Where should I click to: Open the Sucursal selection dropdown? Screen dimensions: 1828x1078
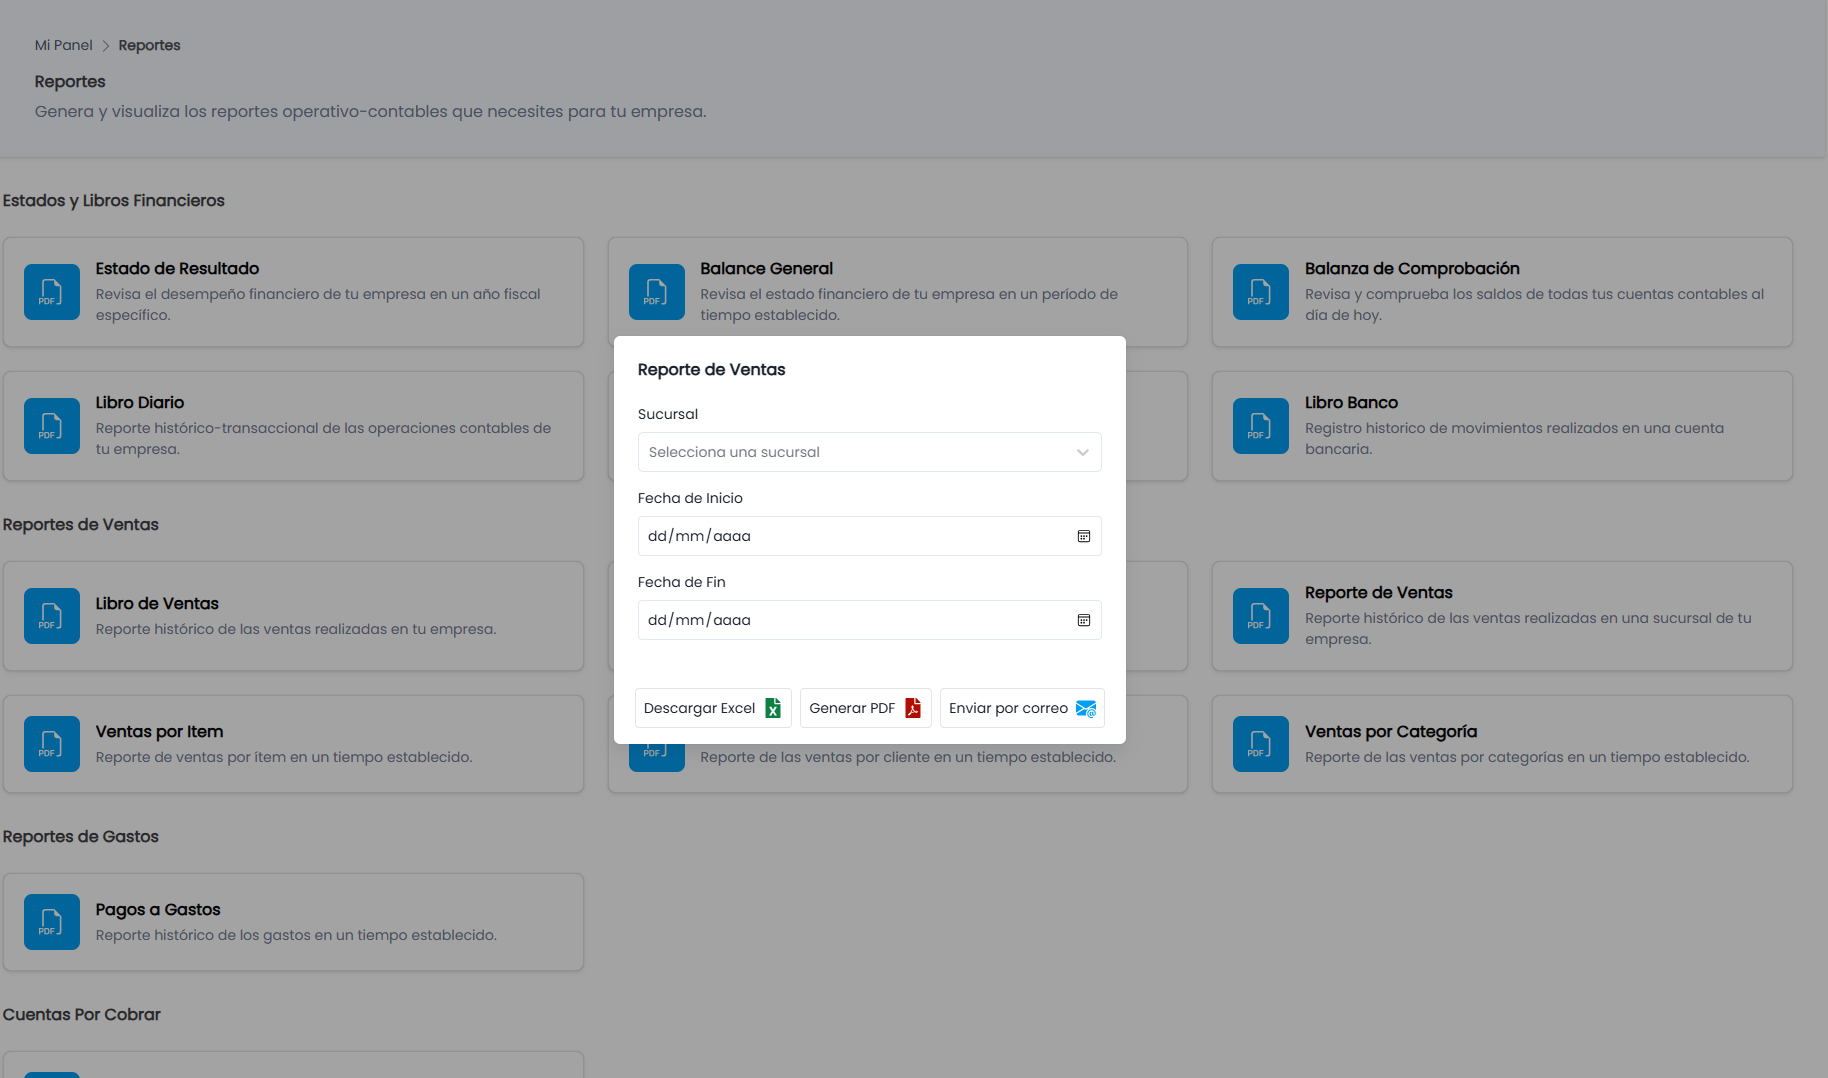(869, 452)
